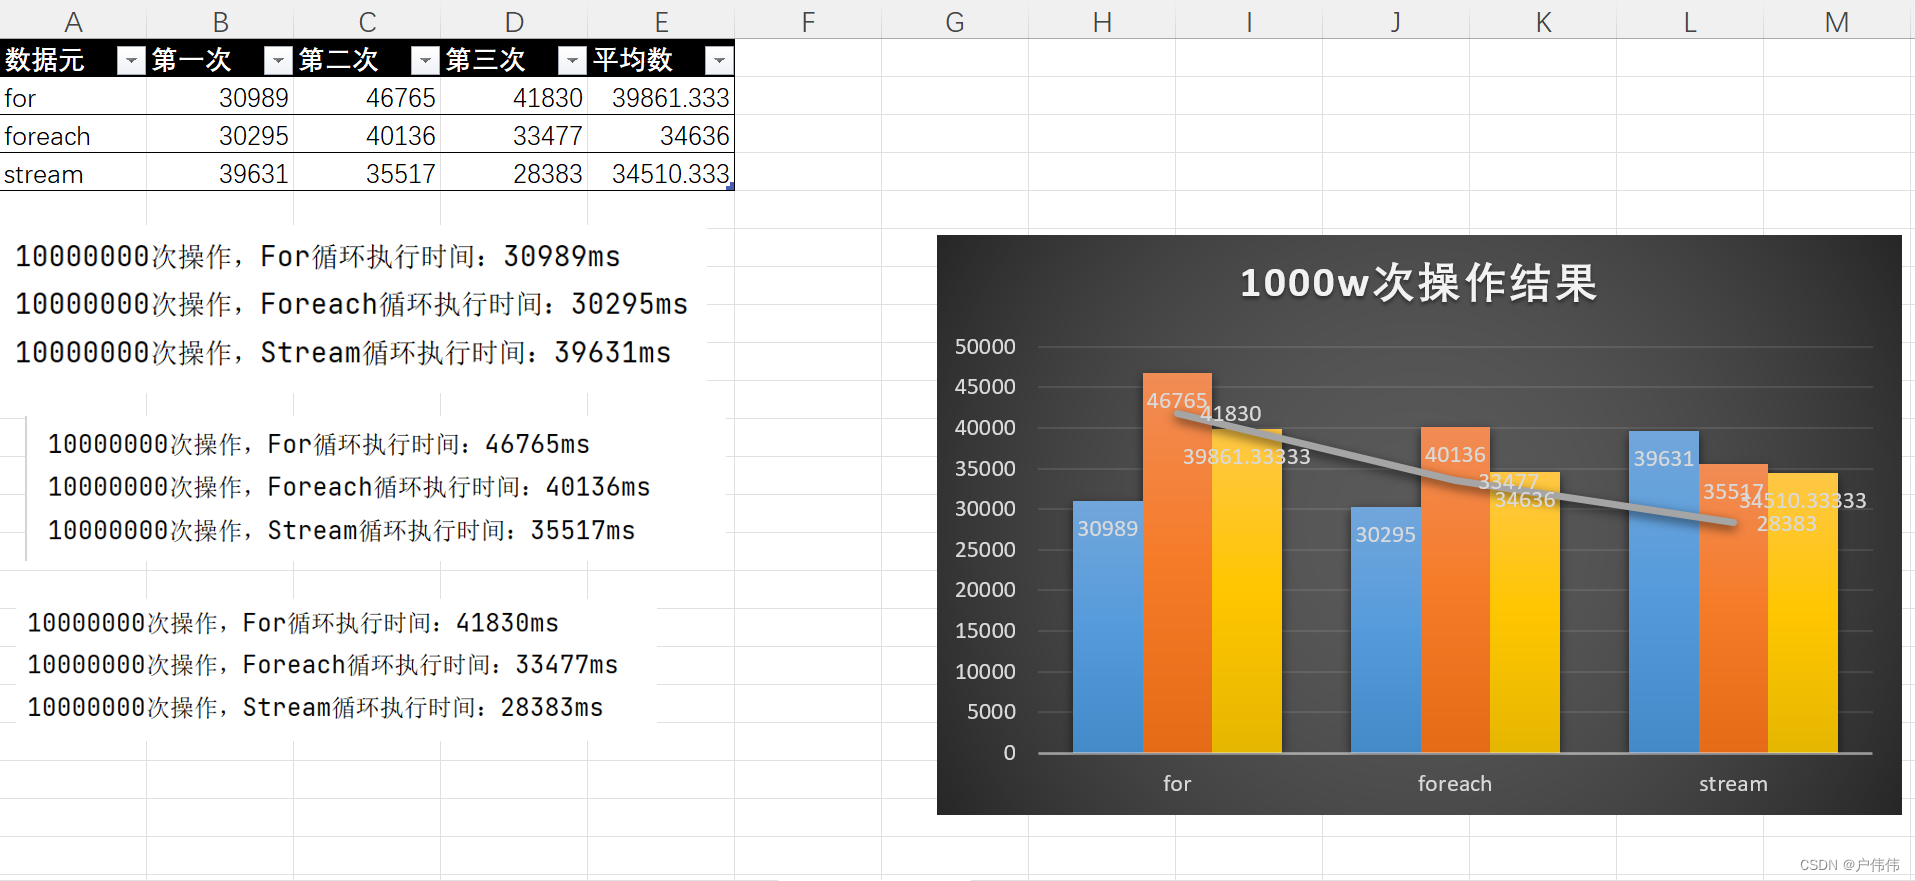Select column C header
The height and width of the screenshot is (881, 1915).
point(367,22)
